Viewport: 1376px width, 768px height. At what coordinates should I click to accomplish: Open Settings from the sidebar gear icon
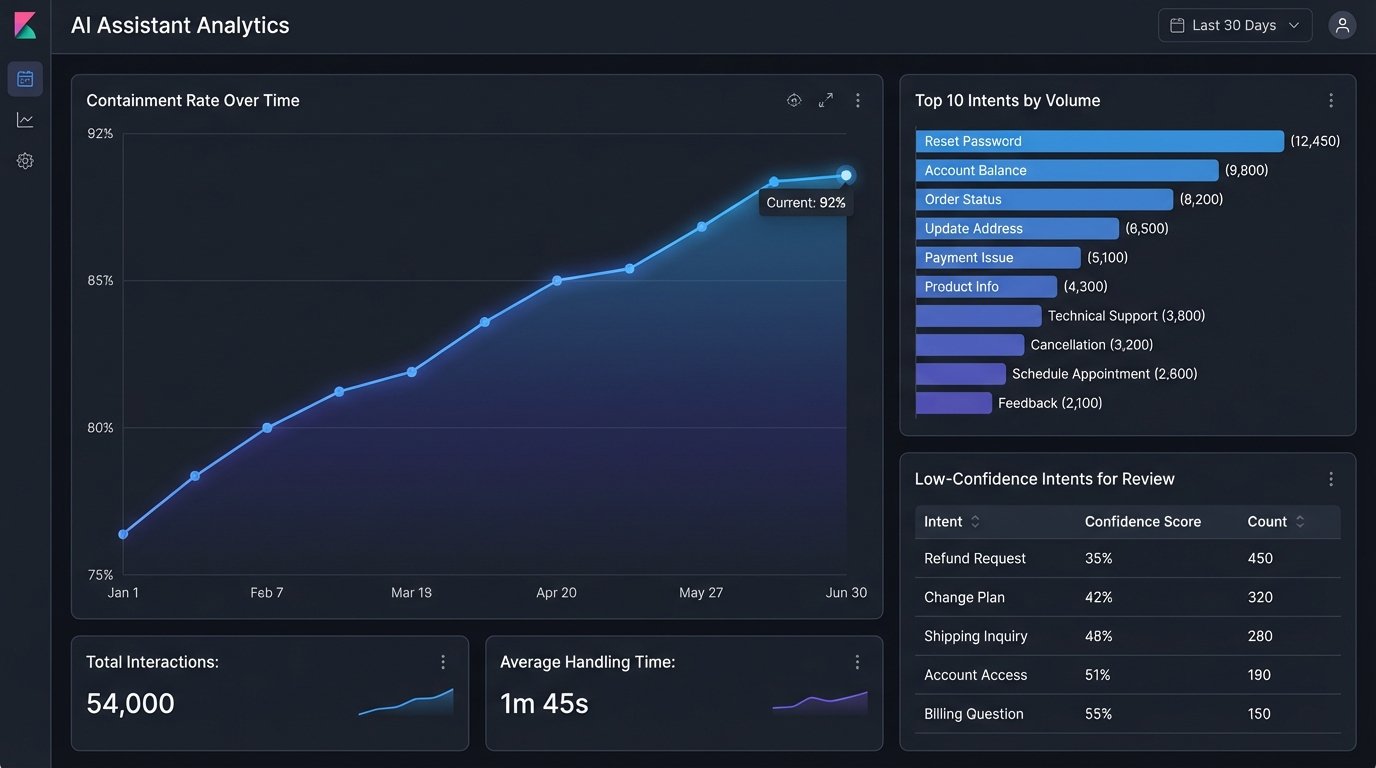tap(25, 160)
